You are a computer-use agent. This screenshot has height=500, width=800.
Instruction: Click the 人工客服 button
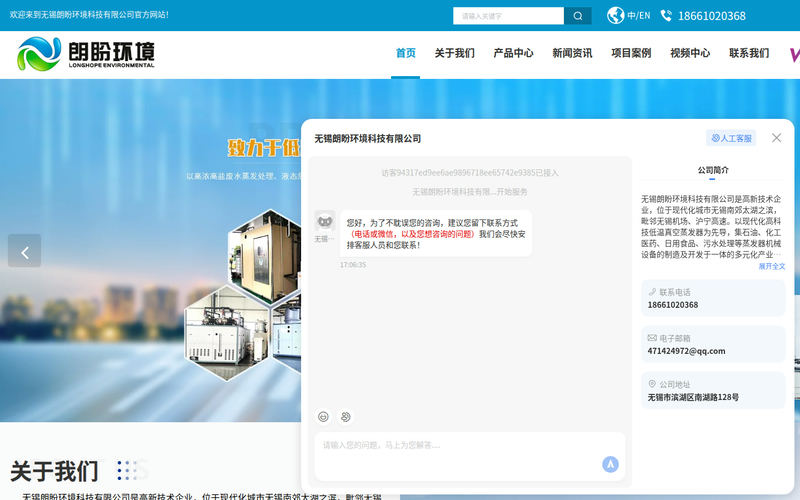click(731, 138)
